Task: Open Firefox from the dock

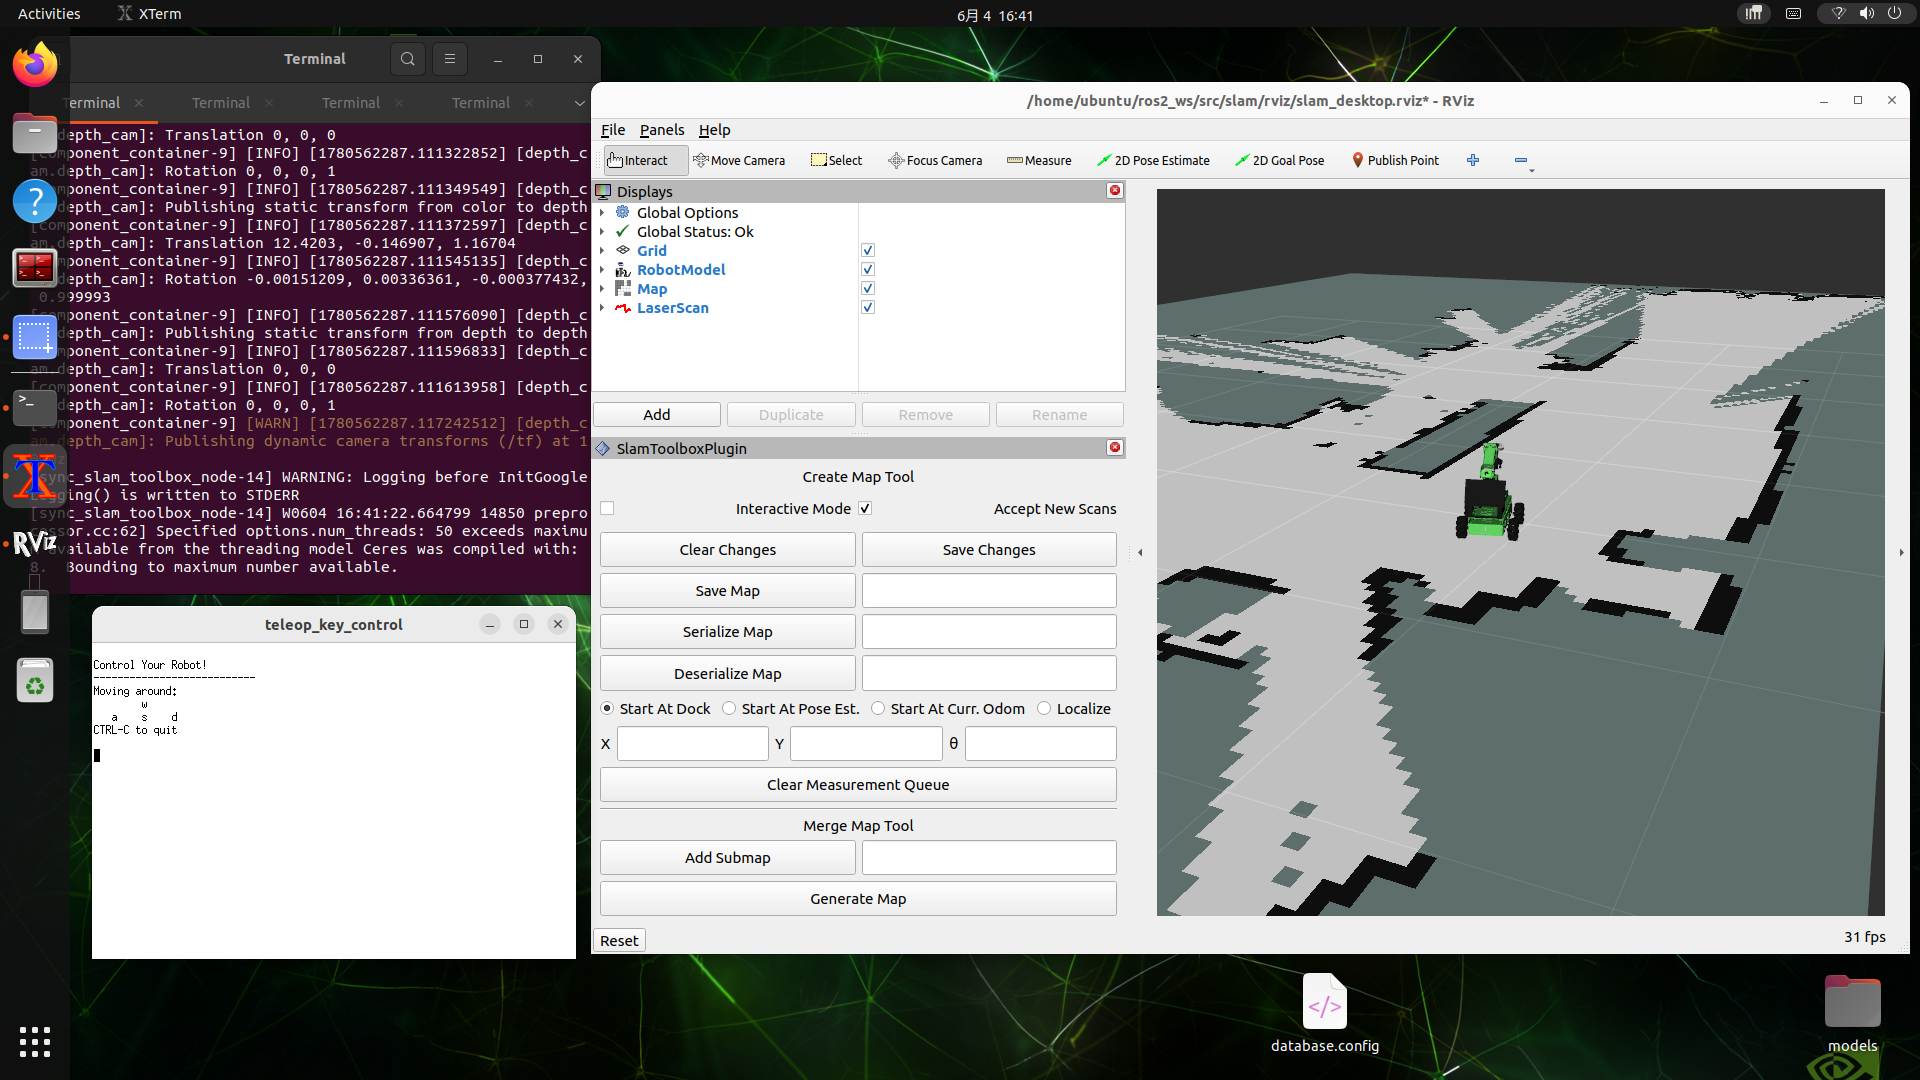Action: coord(35,66)
